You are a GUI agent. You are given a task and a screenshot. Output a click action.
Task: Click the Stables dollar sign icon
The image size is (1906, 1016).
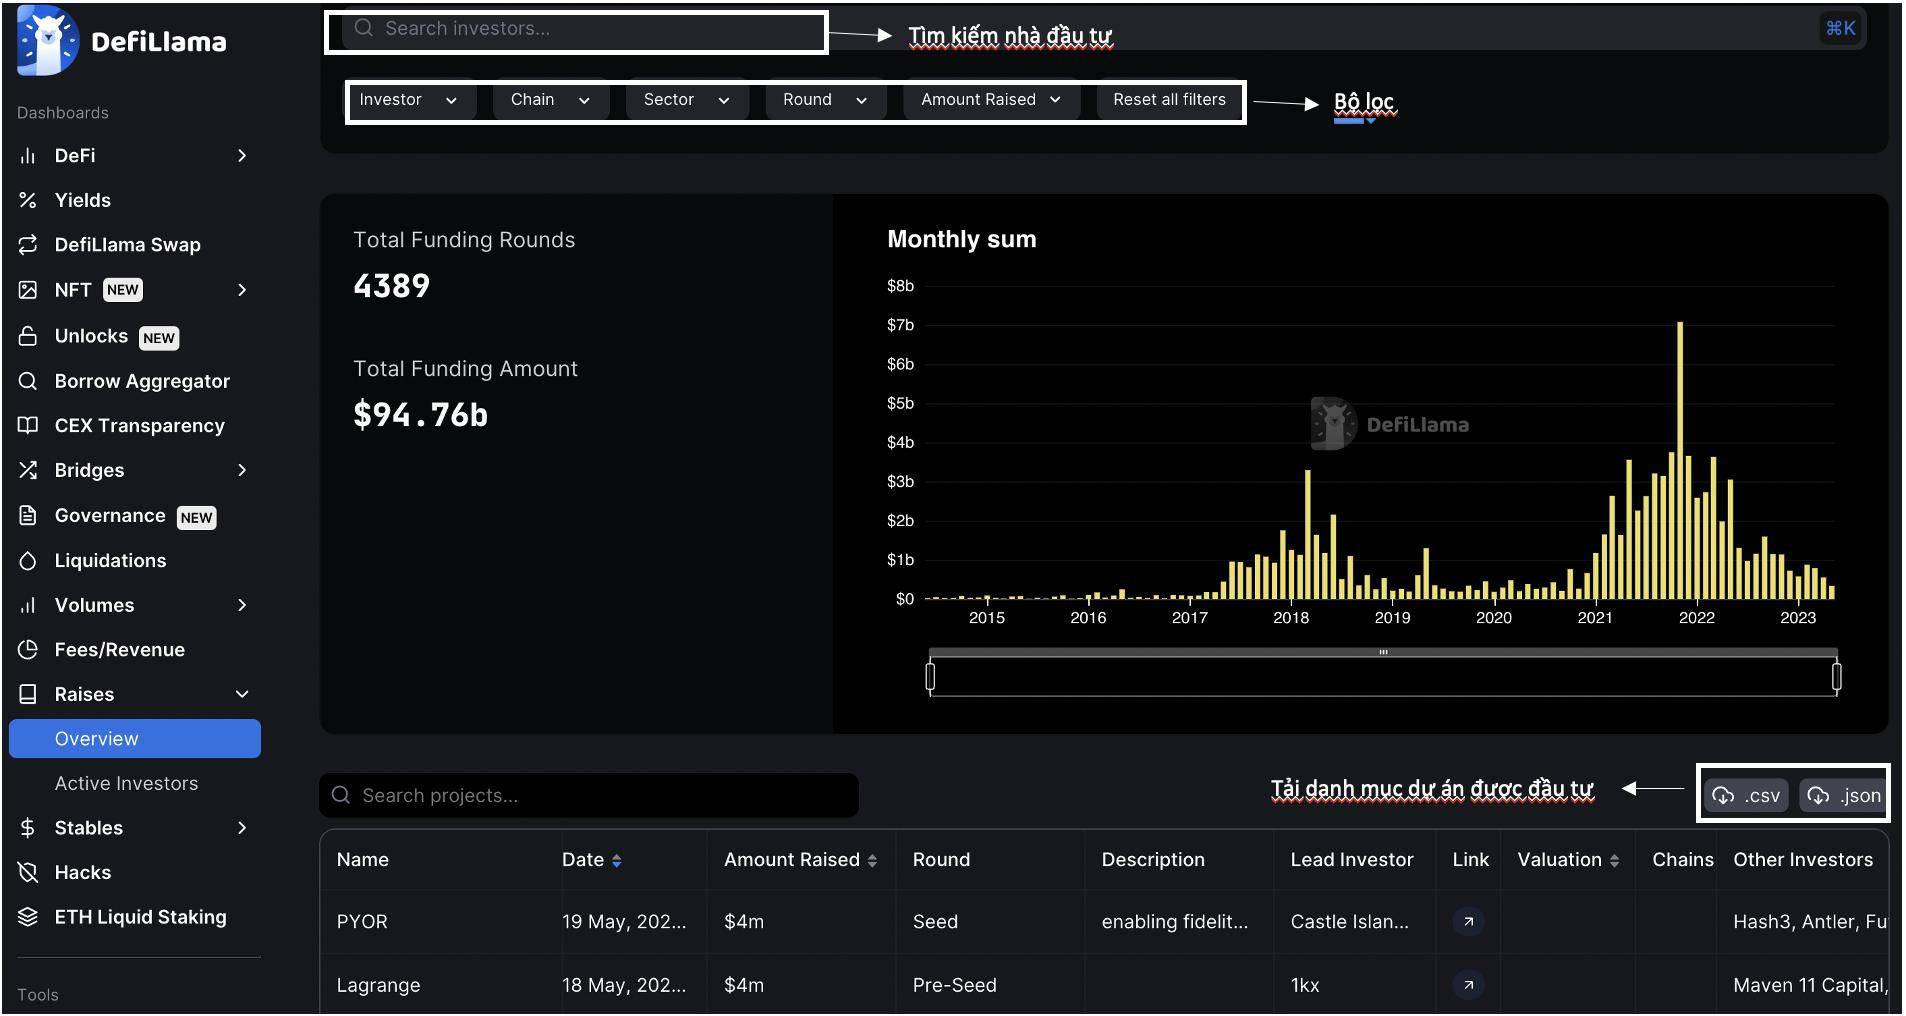tap(28, 828)
